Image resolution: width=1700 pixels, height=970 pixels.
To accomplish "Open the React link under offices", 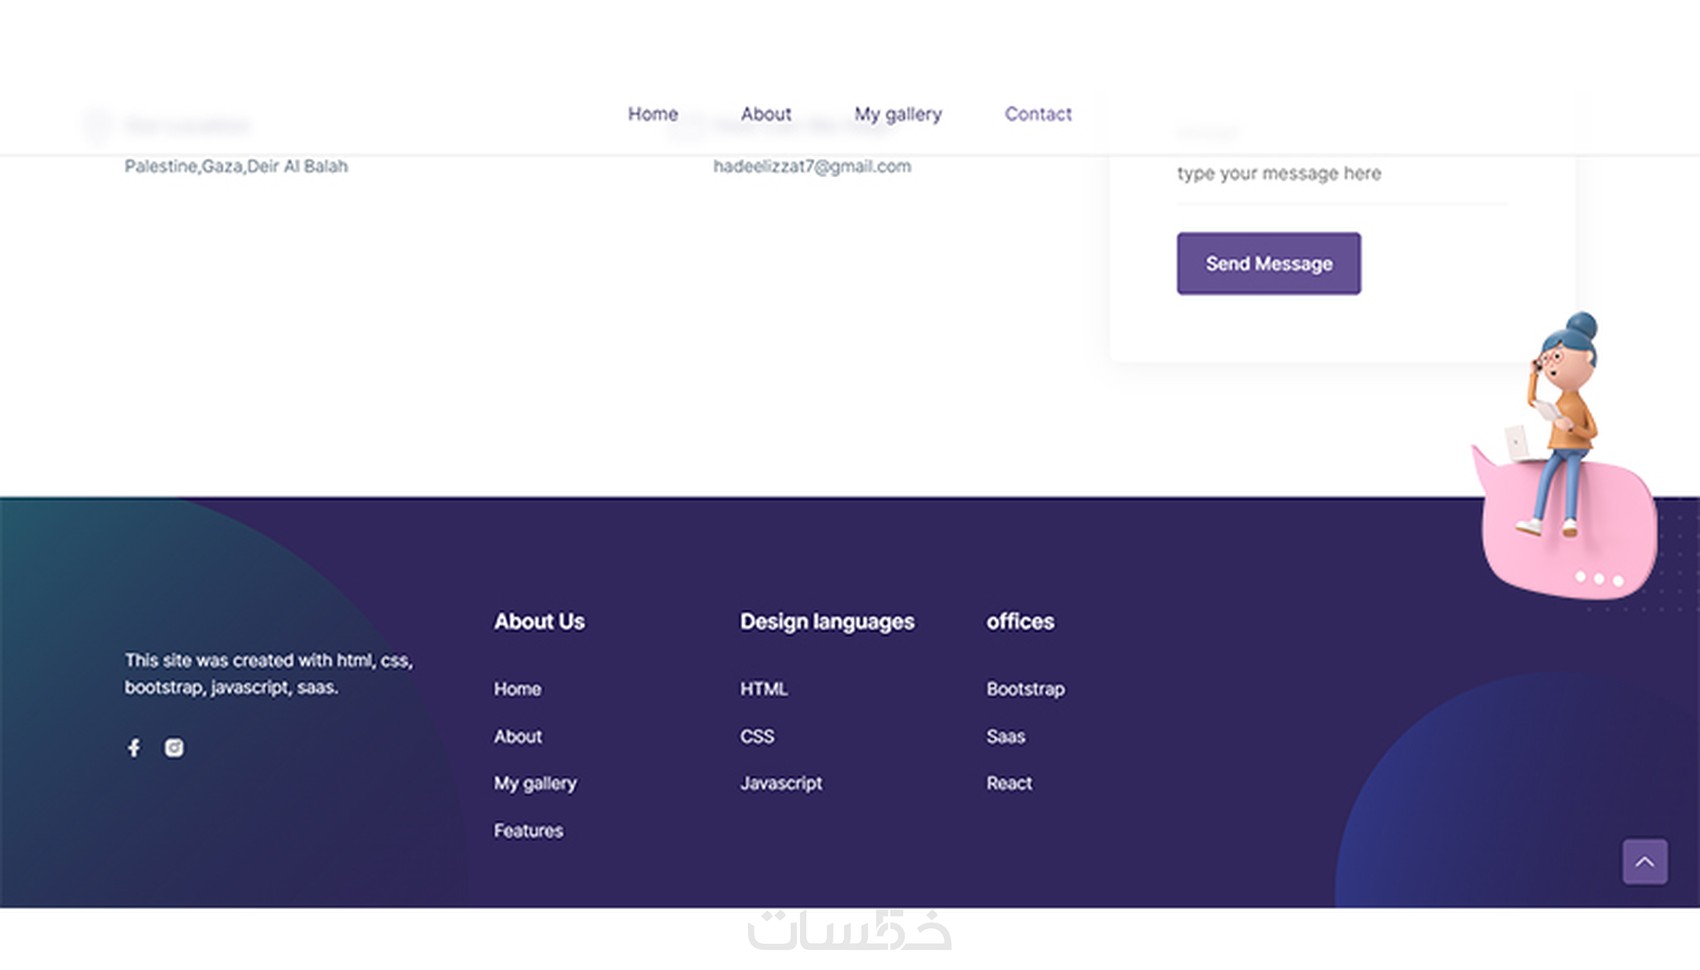I will click(x=1009, y=783).
